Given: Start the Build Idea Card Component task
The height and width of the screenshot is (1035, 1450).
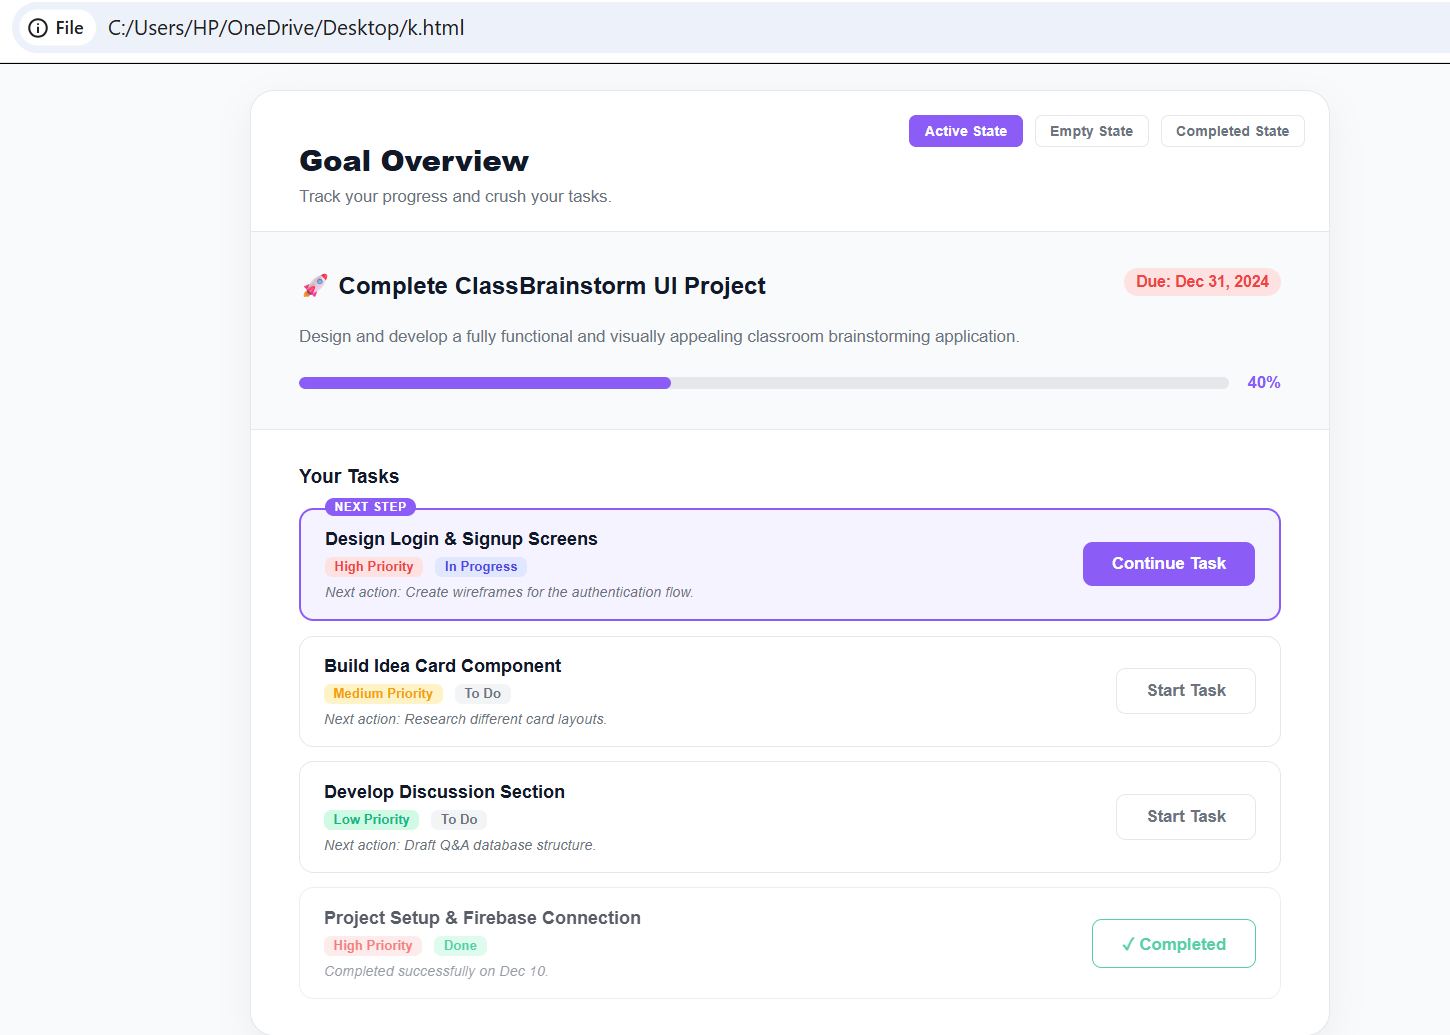Looking at the screenshot, I should point(1186,691).
